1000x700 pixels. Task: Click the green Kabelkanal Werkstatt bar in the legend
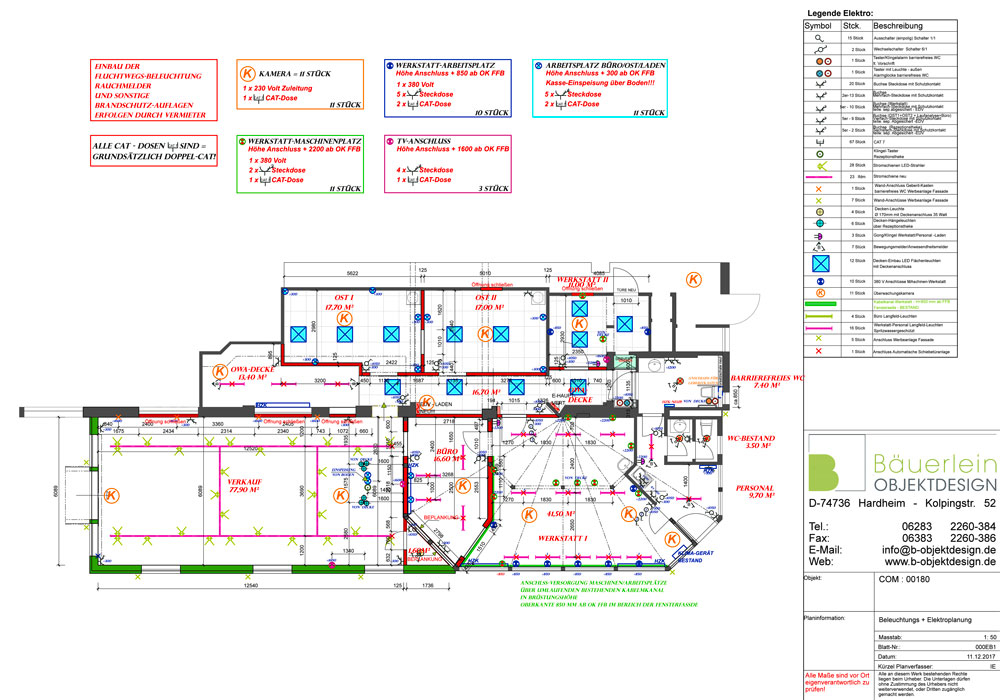821,304
